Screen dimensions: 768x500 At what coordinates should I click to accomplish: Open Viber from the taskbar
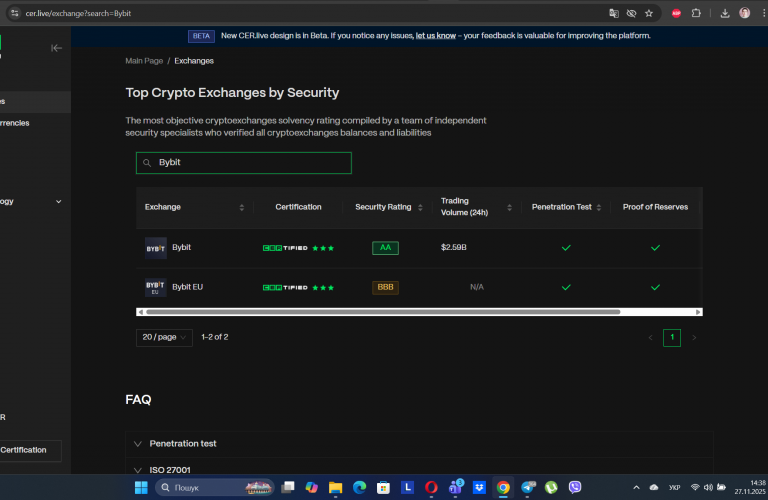(x=575, y=487)
